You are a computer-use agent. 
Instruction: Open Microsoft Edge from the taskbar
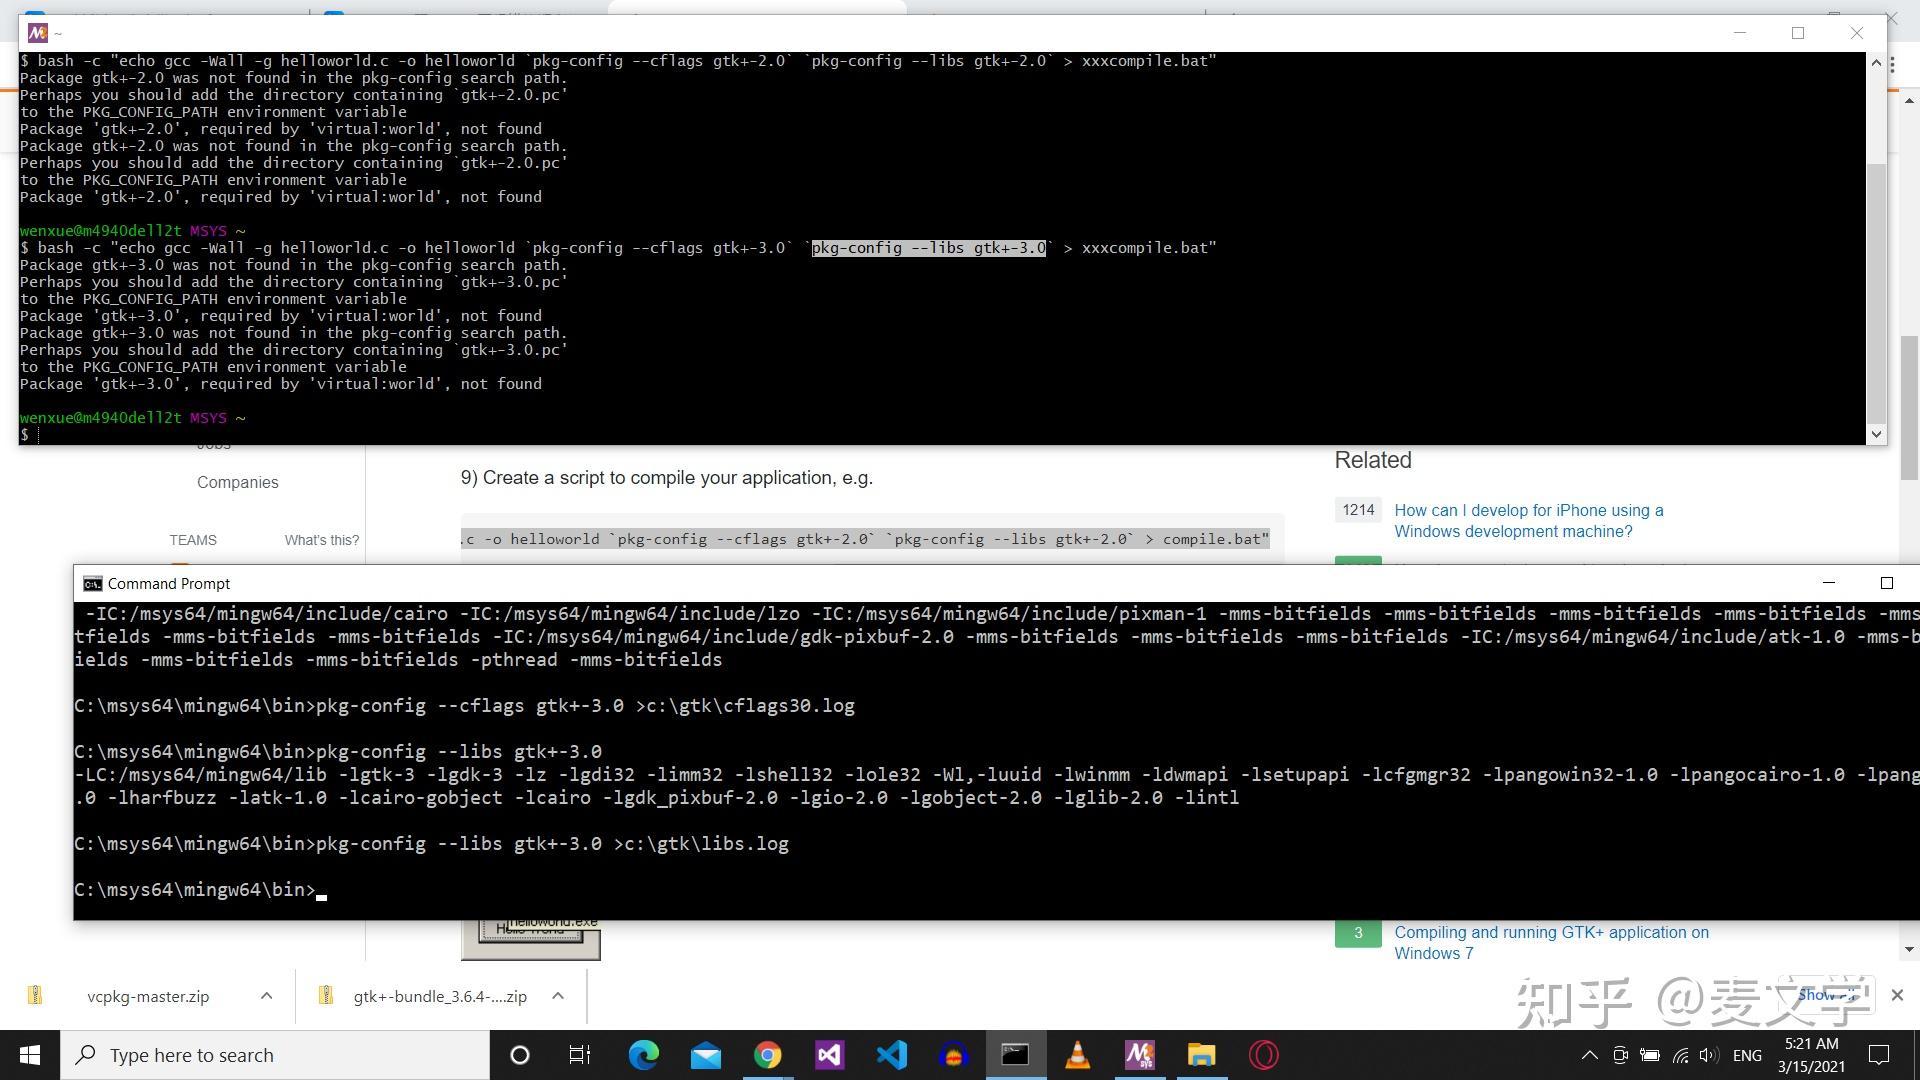point(644,1054)
